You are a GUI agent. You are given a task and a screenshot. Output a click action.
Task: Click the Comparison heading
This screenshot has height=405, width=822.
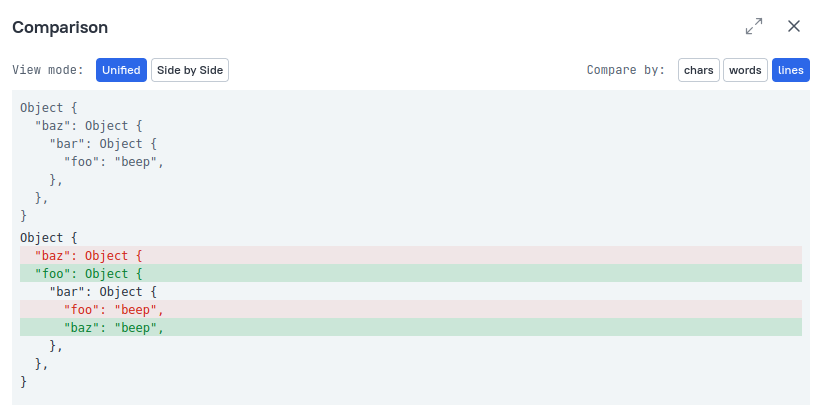coord(60,27)
